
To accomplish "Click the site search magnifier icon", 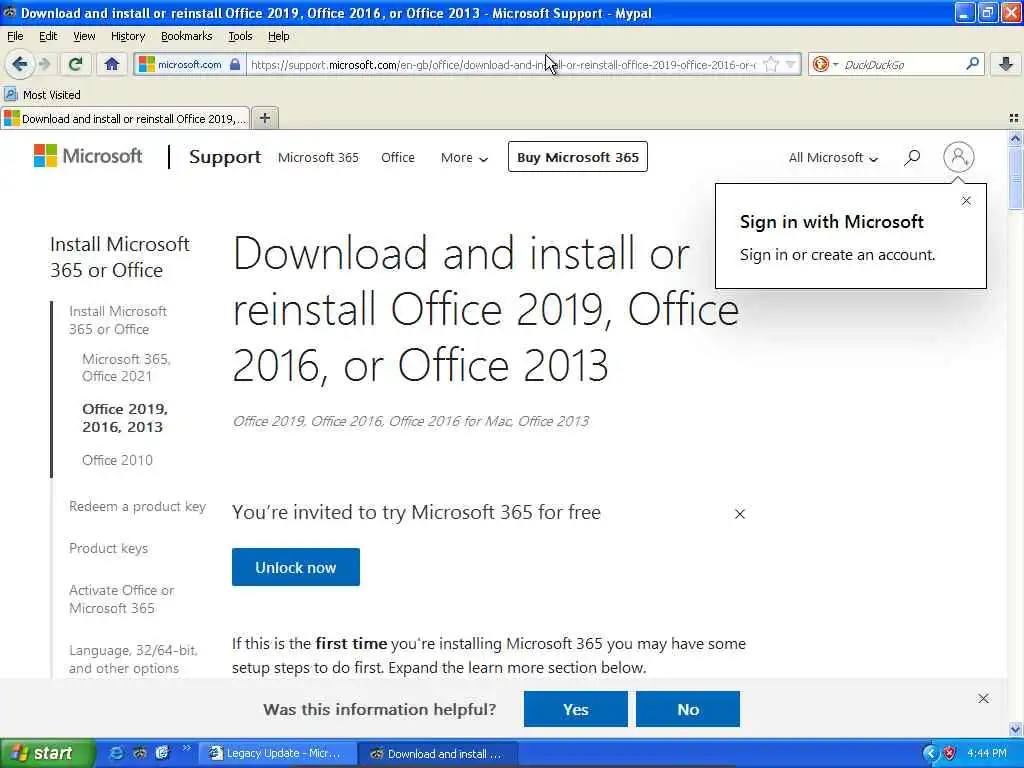I will point(912,157).
